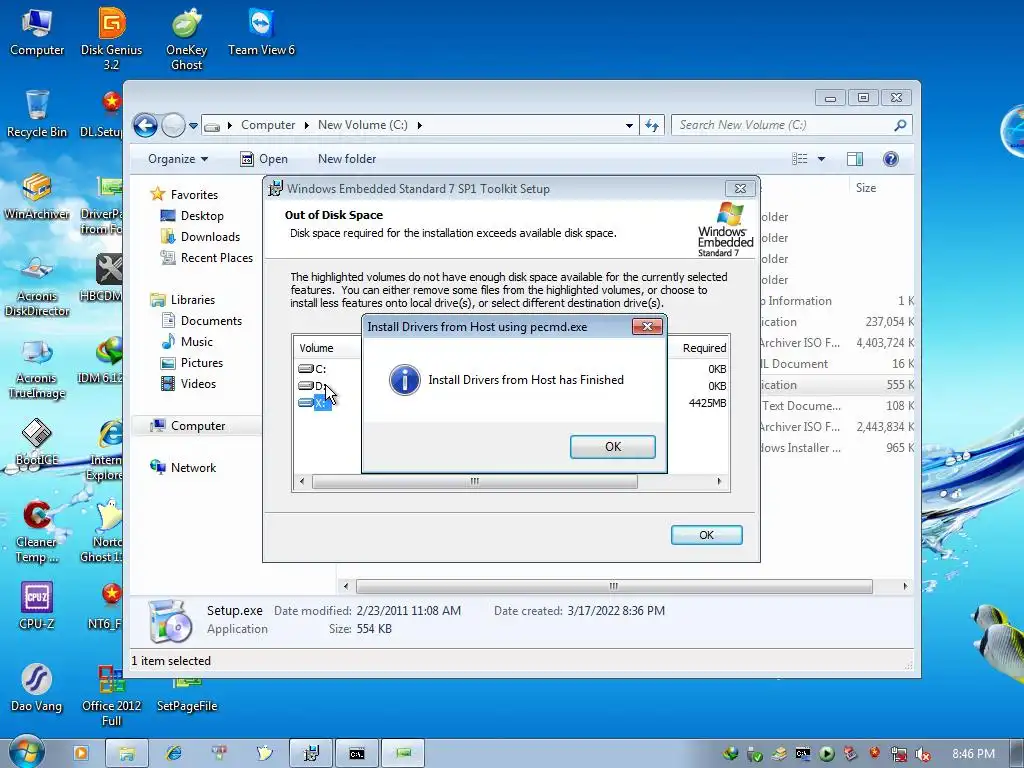Viewport: 1024px width, 768px height.
Task: Open the OneKey Ghost desktop icon
Action: click(x=187, y=39)
